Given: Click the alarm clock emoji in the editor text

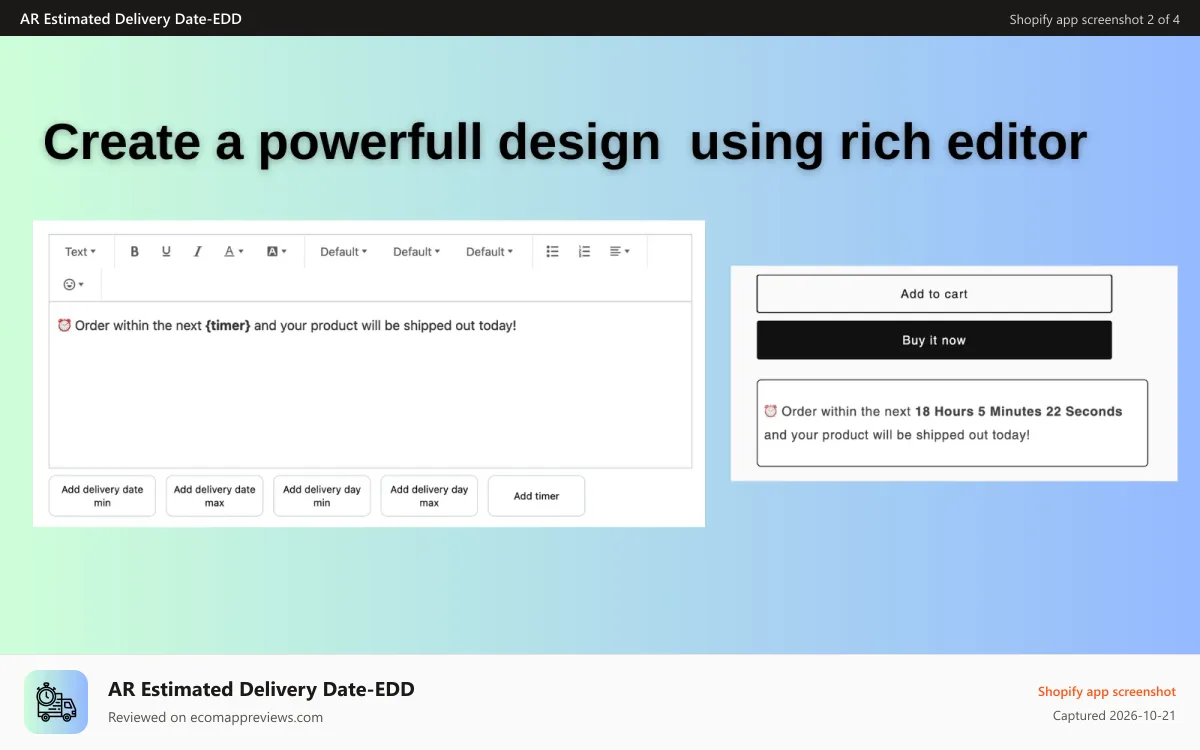Looking at the screenshot, I should (x=64, y=326).
